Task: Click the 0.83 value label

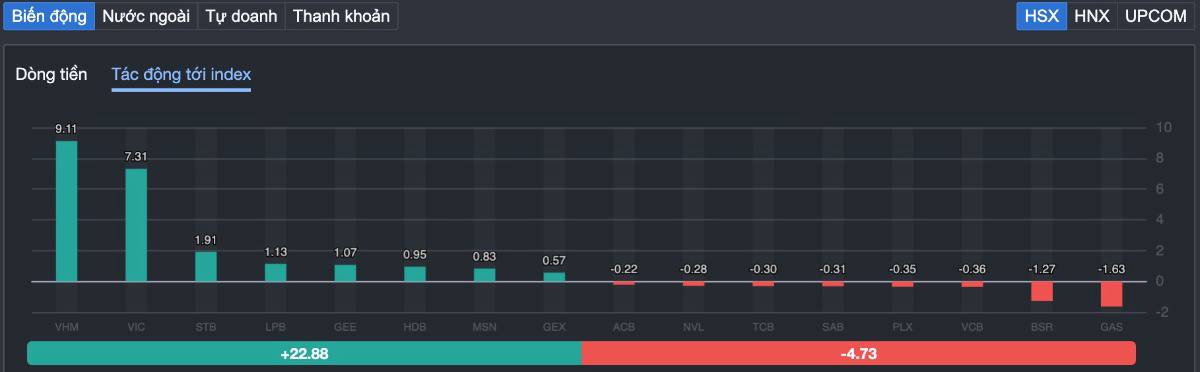Action: point(484,257)
